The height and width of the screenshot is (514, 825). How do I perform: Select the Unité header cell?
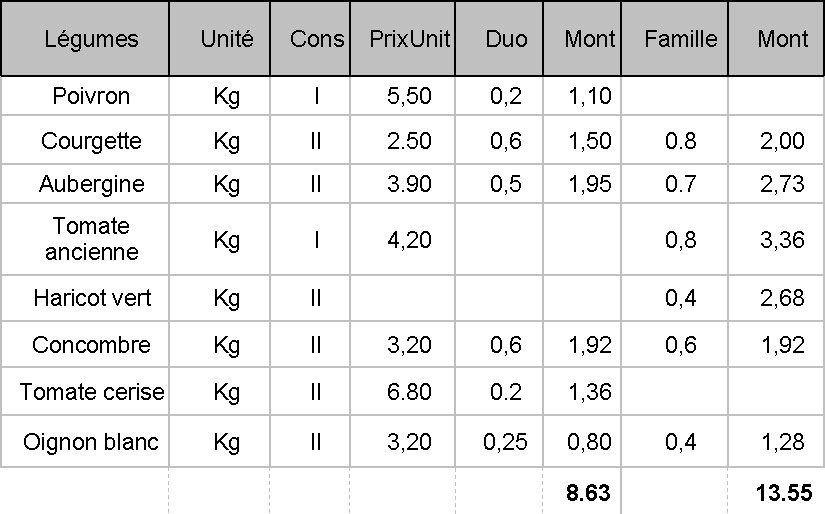(227, 39)
